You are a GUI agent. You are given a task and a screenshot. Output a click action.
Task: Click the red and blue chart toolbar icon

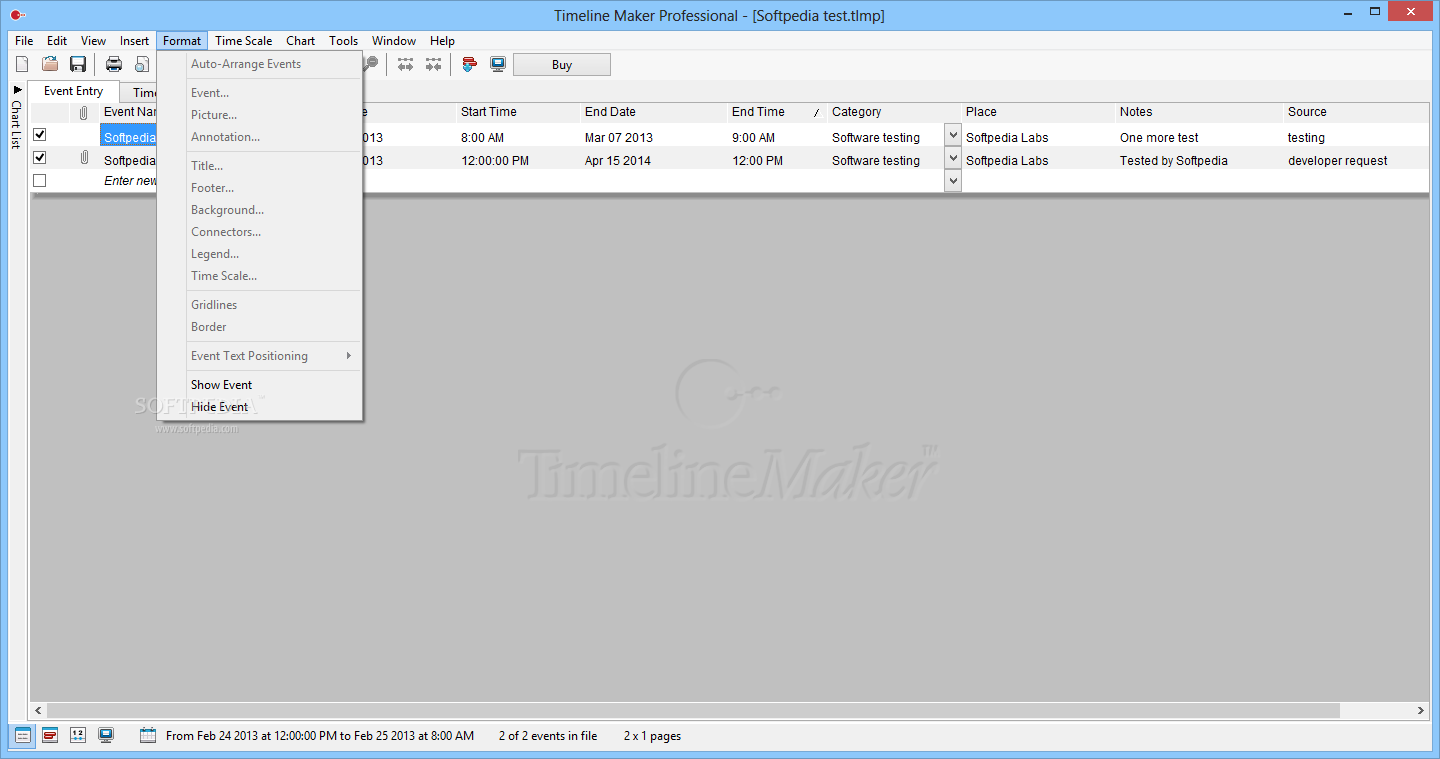[x=469, y=65]
